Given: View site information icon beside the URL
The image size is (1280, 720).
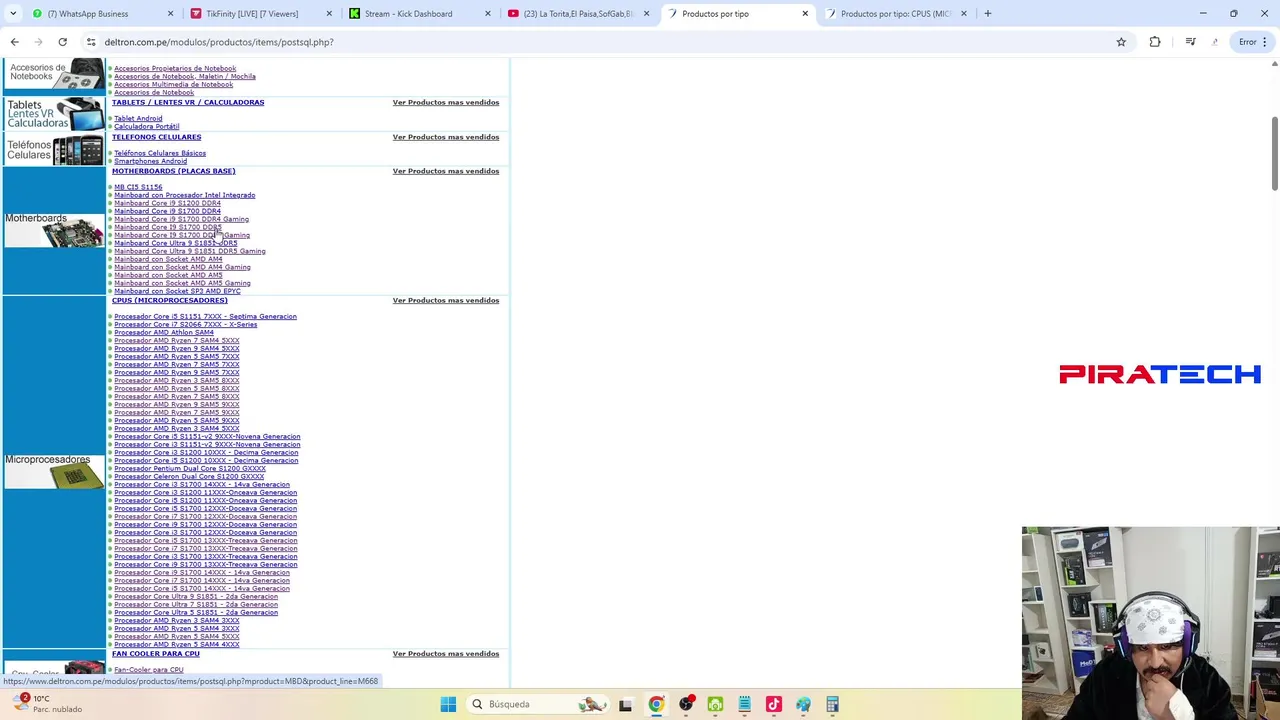Looking at the screenshot, I should tap(91, 42).
